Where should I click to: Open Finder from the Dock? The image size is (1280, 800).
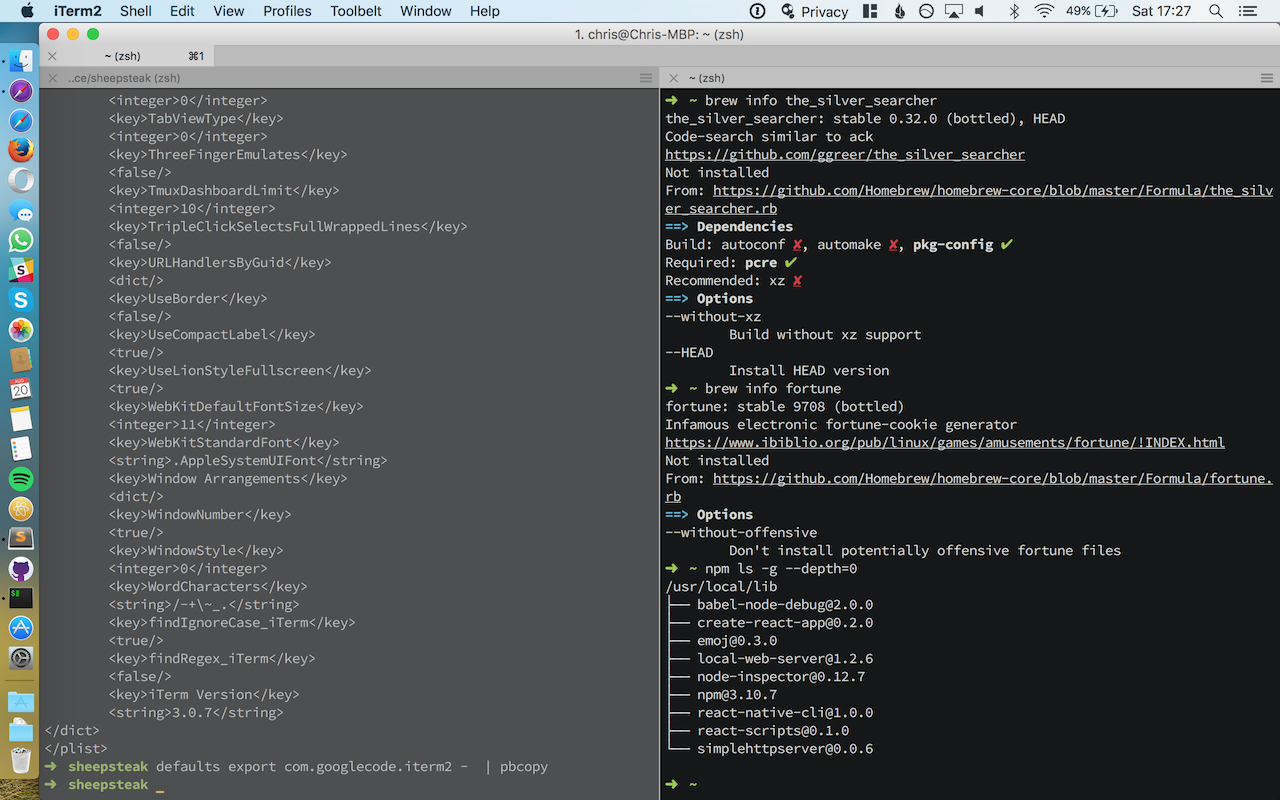[21, 61]
